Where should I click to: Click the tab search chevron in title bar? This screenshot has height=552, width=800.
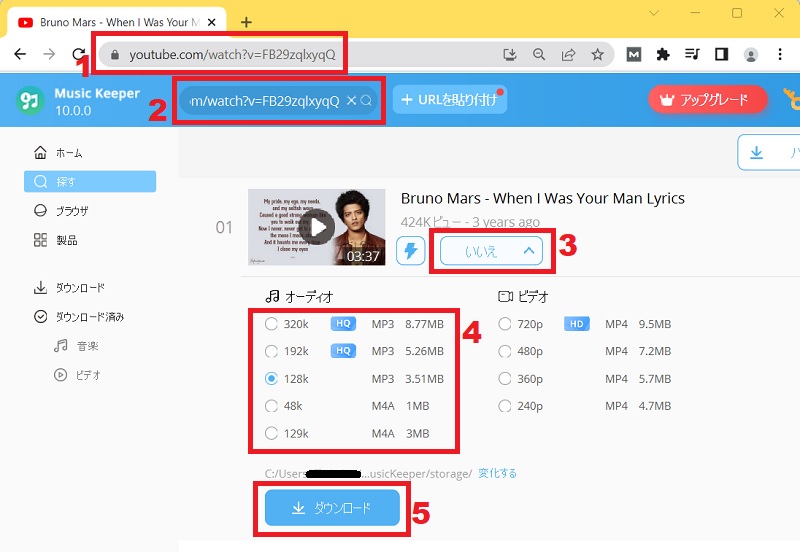click(654, 13)
